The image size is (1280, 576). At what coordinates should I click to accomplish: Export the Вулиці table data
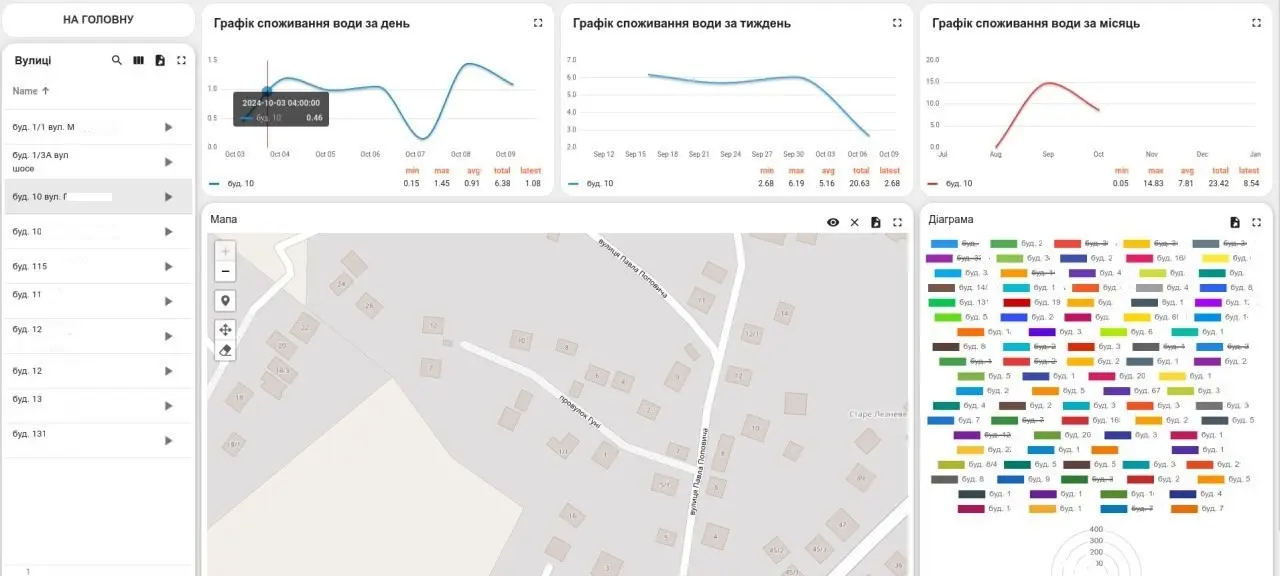pos(160,61)
